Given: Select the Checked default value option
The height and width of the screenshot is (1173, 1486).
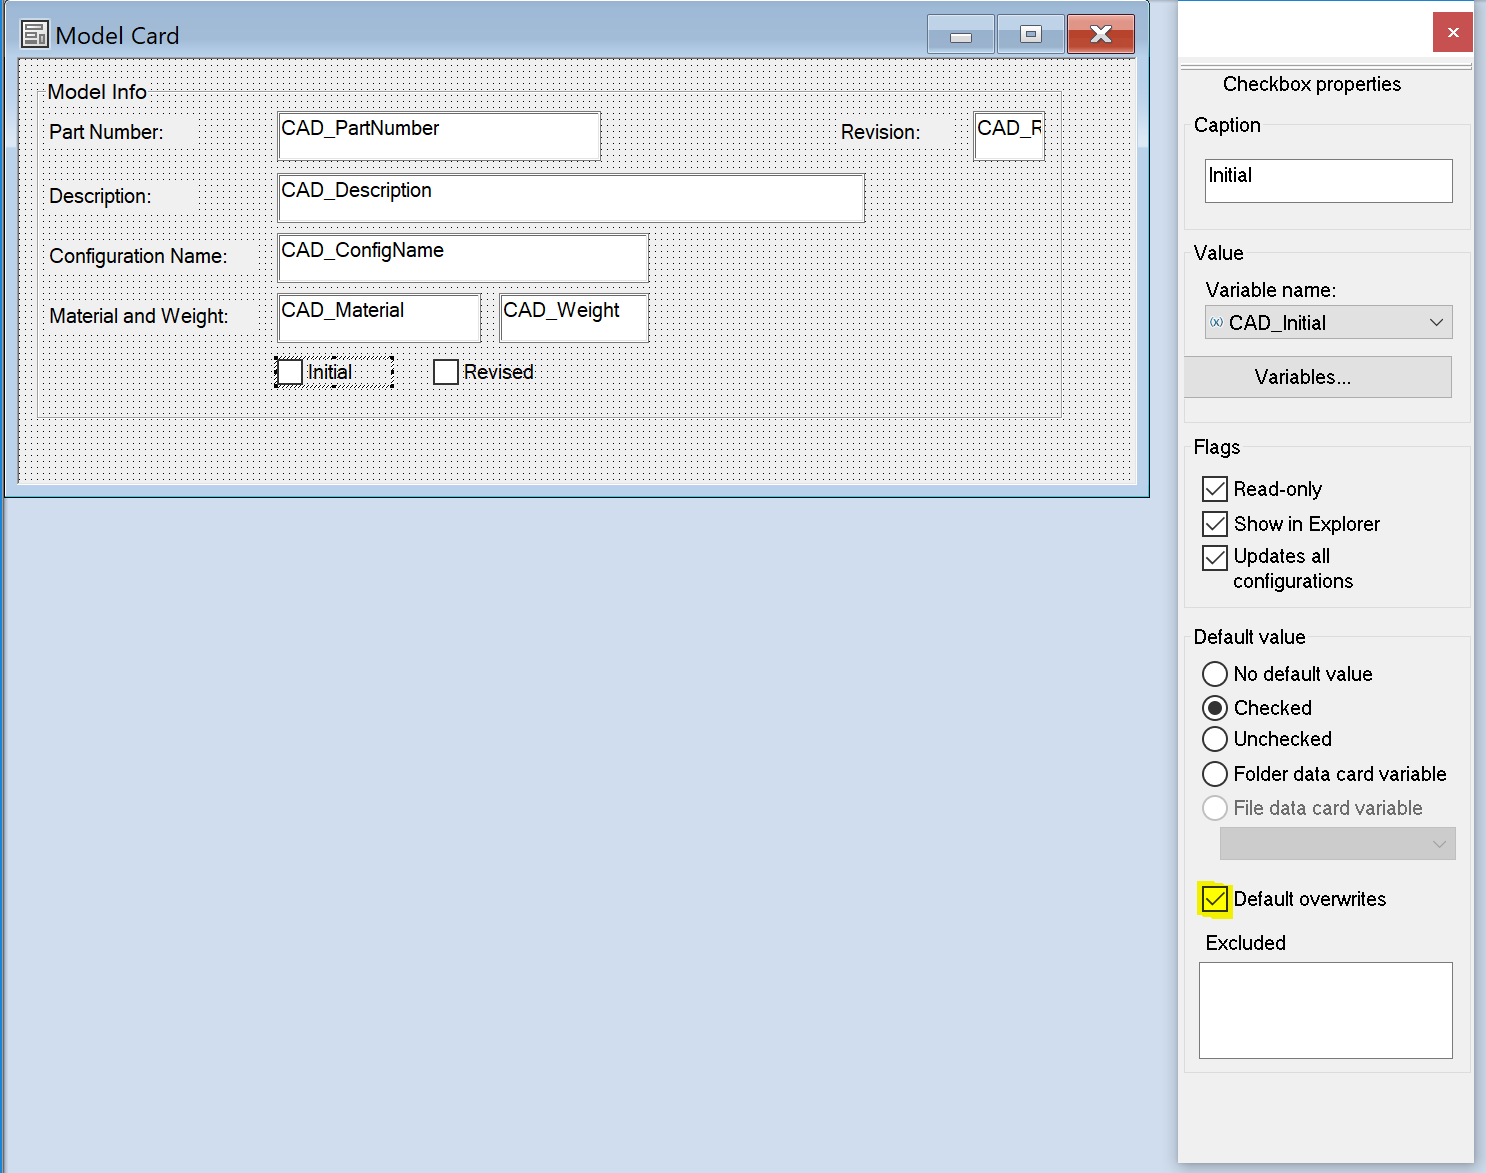Looking at the screenshot, I should click(1215, 708).
